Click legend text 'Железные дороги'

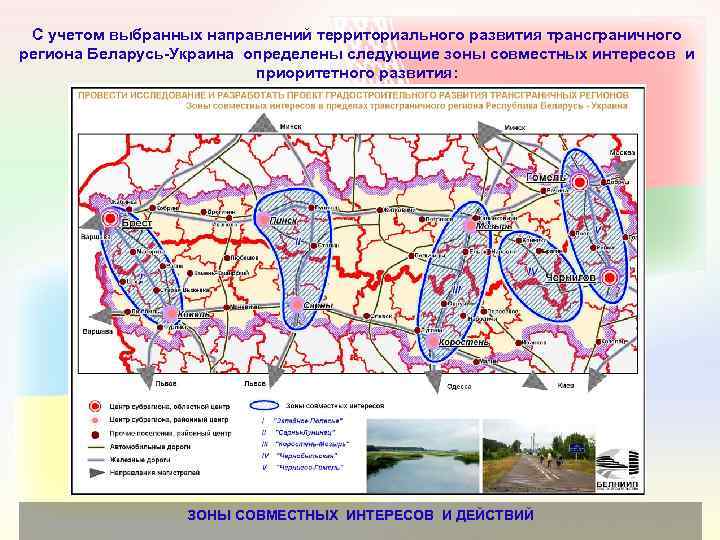point(140,459)
